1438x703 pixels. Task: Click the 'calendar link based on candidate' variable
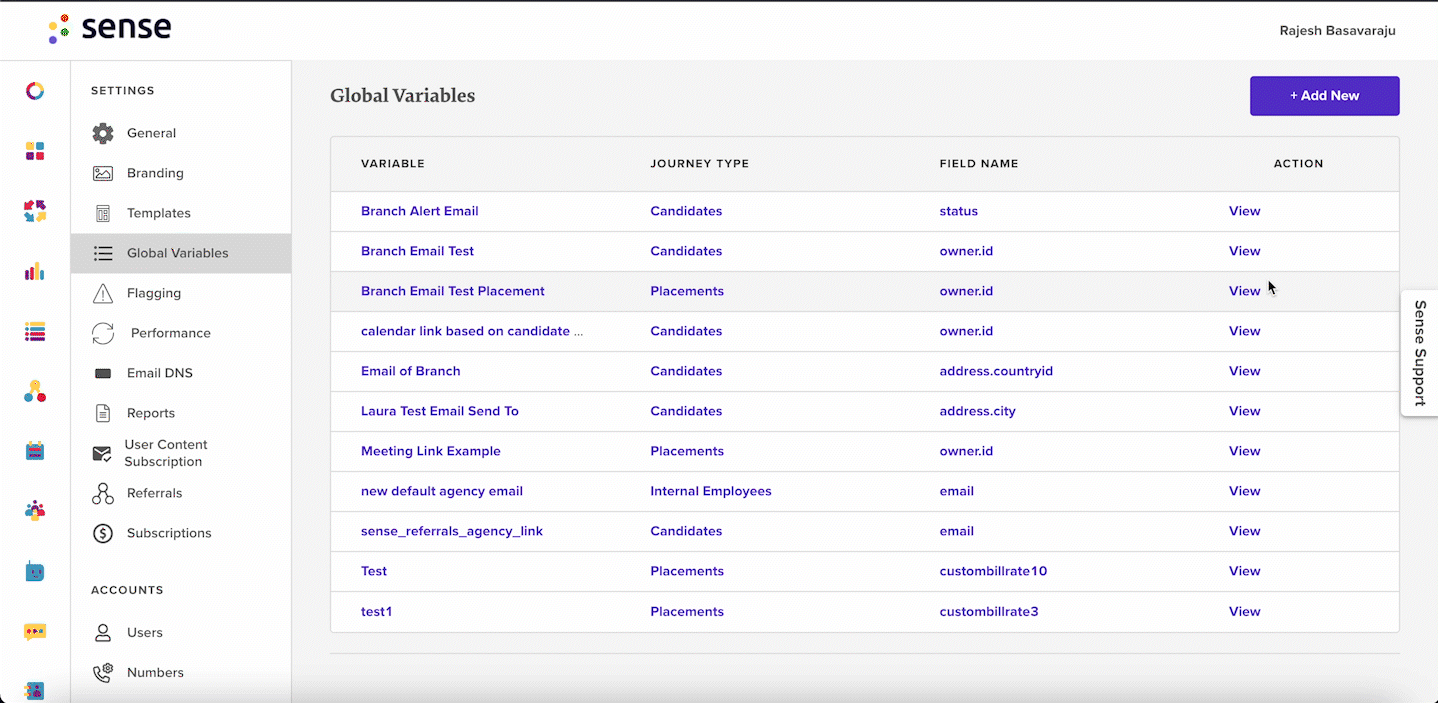(472, 331)
